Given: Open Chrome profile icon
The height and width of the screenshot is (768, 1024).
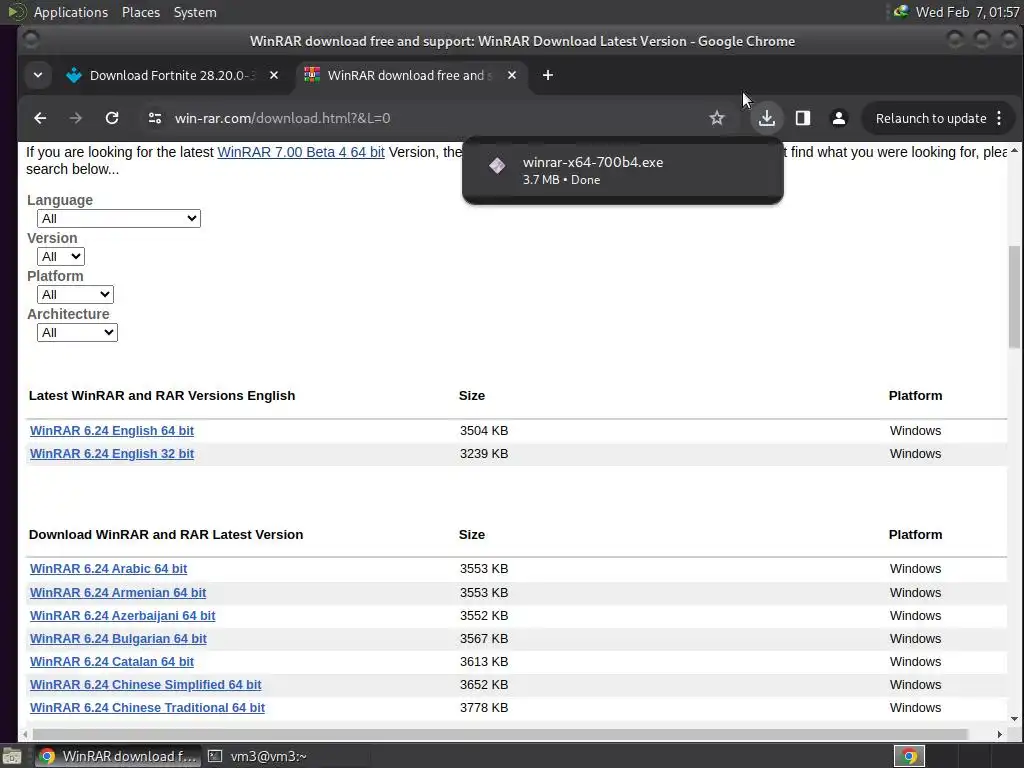Looking at the screenshot, I should 839,118.
